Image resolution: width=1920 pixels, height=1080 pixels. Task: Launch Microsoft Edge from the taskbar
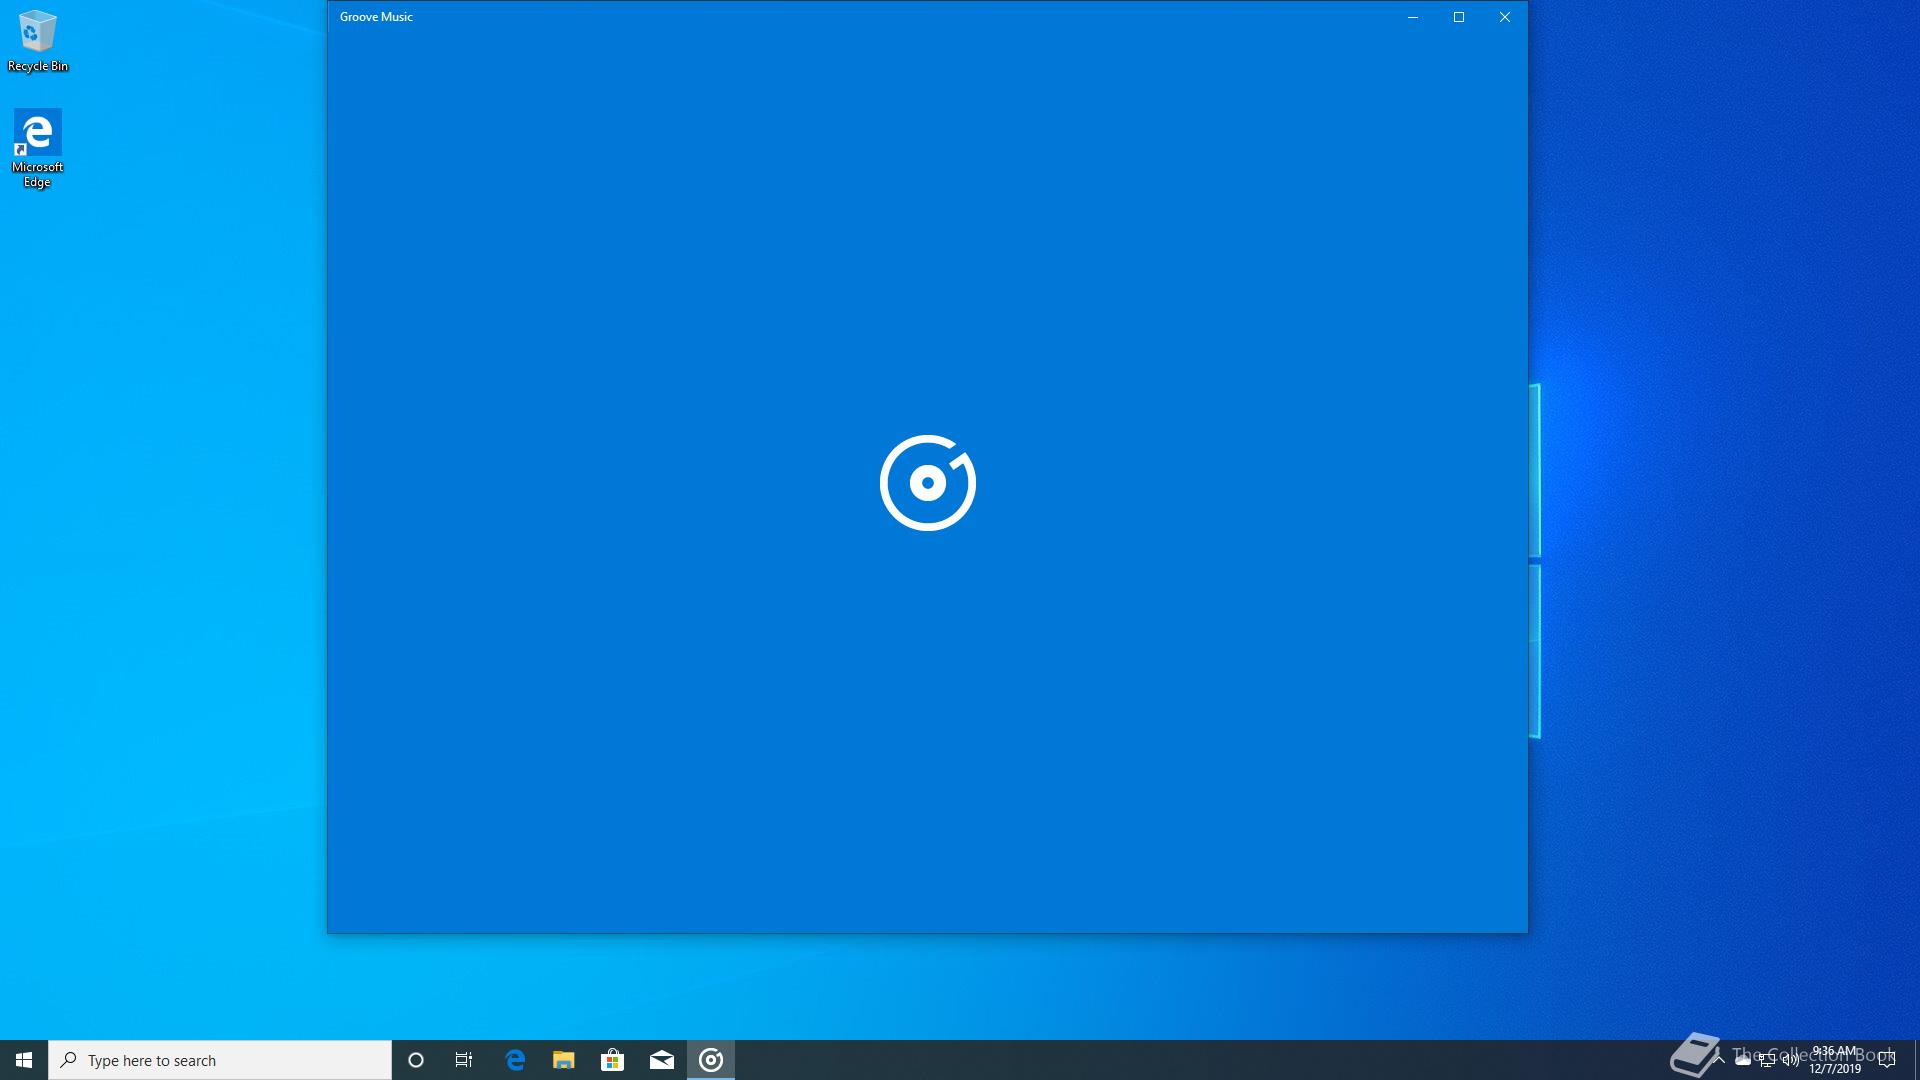(516, 1060)
